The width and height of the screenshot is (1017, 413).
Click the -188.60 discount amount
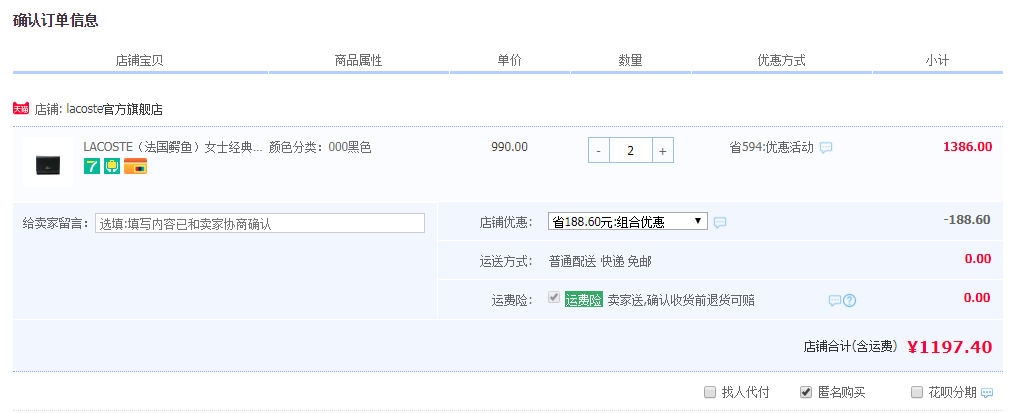(967, 220)
